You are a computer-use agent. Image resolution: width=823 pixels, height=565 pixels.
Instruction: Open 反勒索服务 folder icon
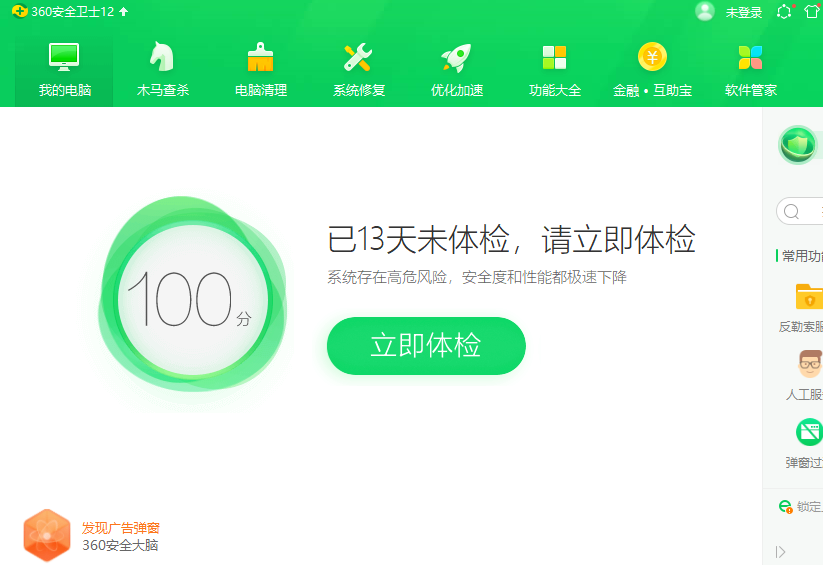pos(808,297)
